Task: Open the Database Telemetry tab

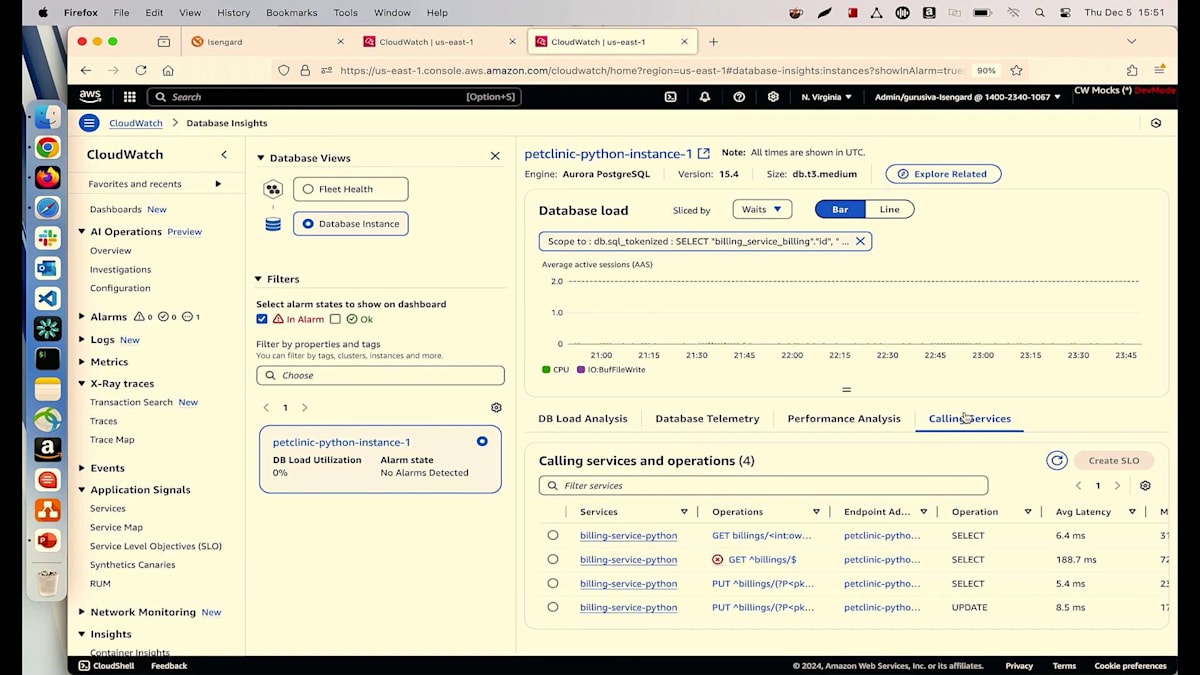Action: point(707,418)
